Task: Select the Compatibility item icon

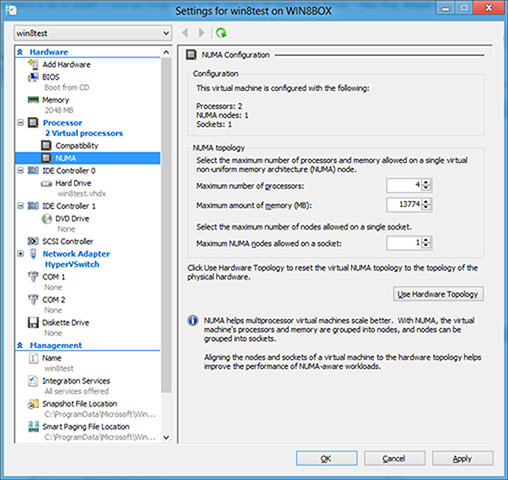Action: click(46, 145)
